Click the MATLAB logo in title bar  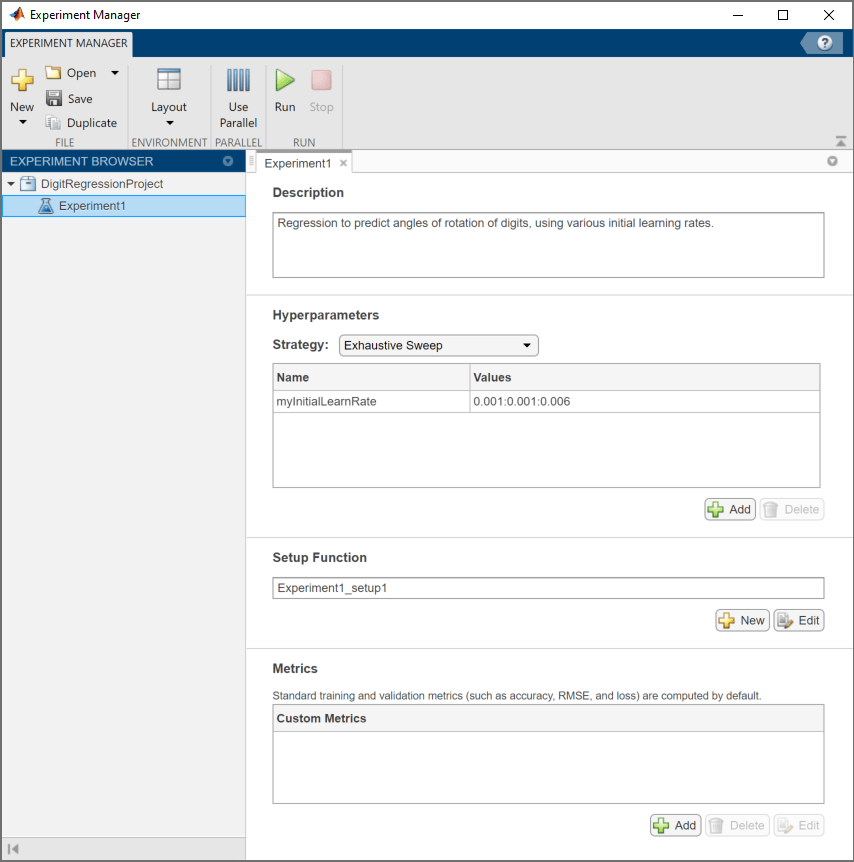click(17, 14)
